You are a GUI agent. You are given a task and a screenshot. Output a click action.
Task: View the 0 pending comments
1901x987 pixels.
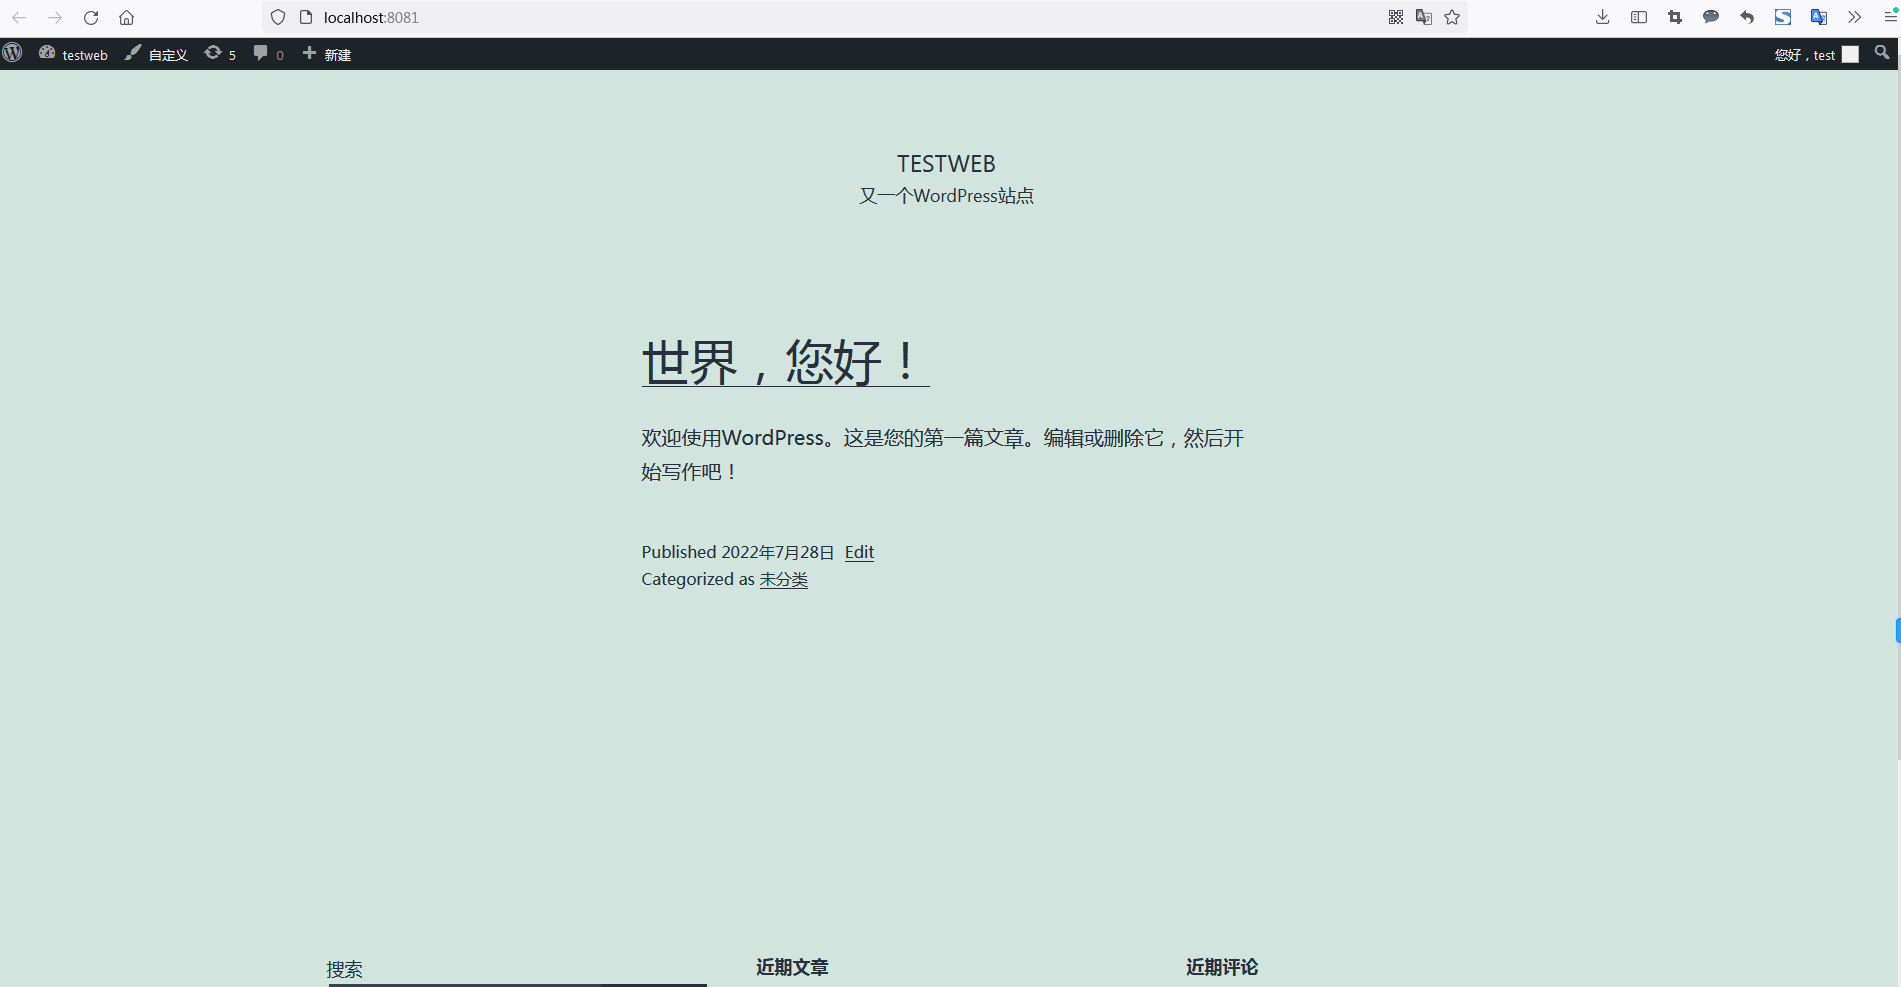tap(268, 54)
